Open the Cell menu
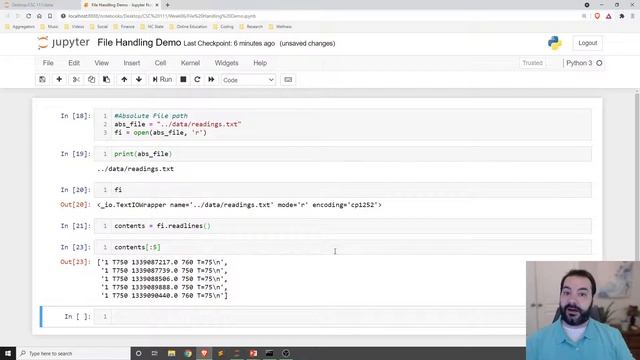Viewport: 640px width, 360px height. (x=160, y=63)
